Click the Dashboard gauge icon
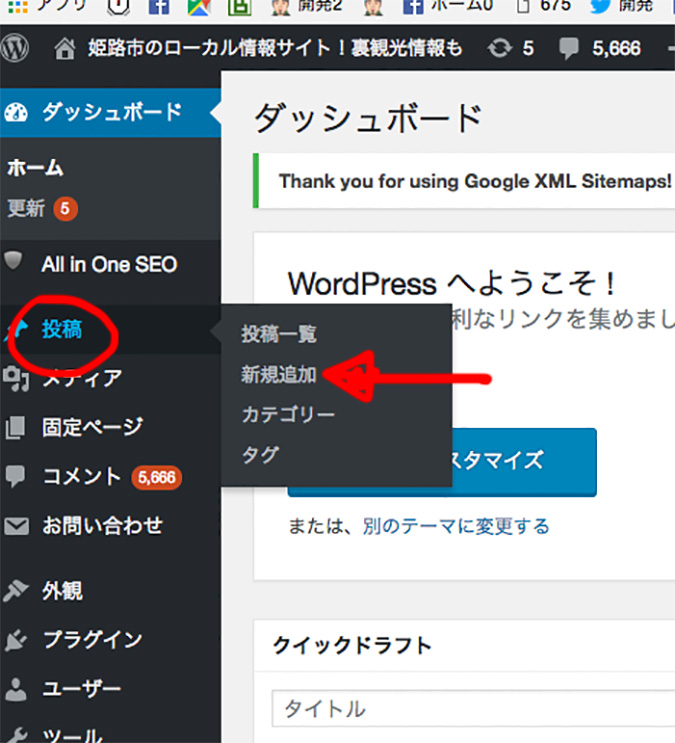 click(x=17, y=112)
